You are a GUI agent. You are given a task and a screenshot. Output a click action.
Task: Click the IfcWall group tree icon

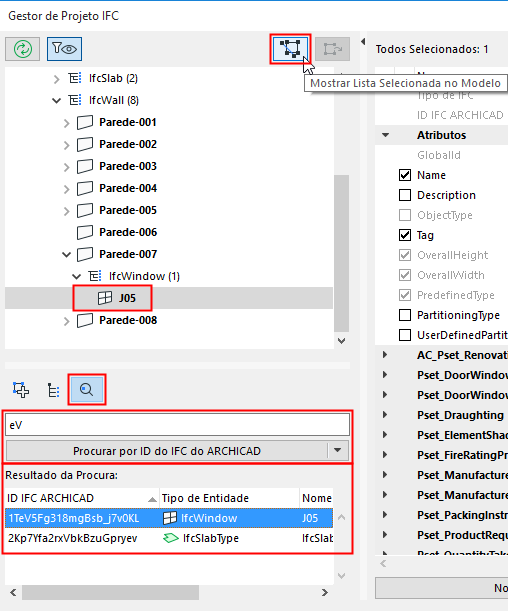75,100
